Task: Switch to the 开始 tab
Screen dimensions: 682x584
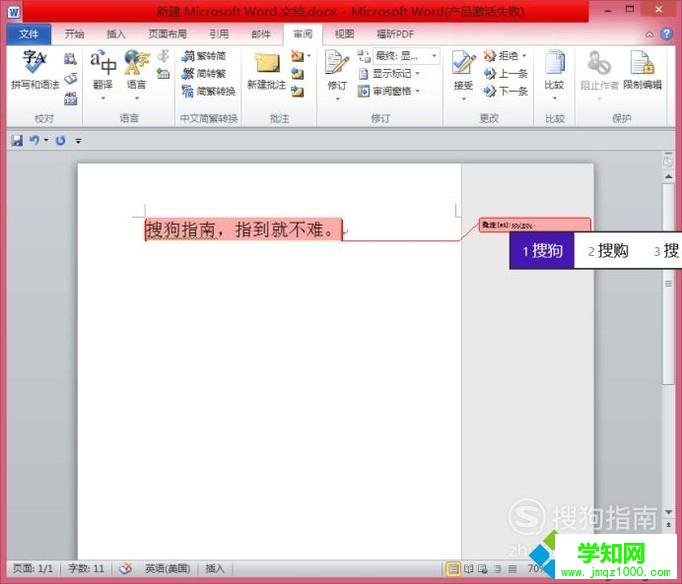Action: point(75,34)
